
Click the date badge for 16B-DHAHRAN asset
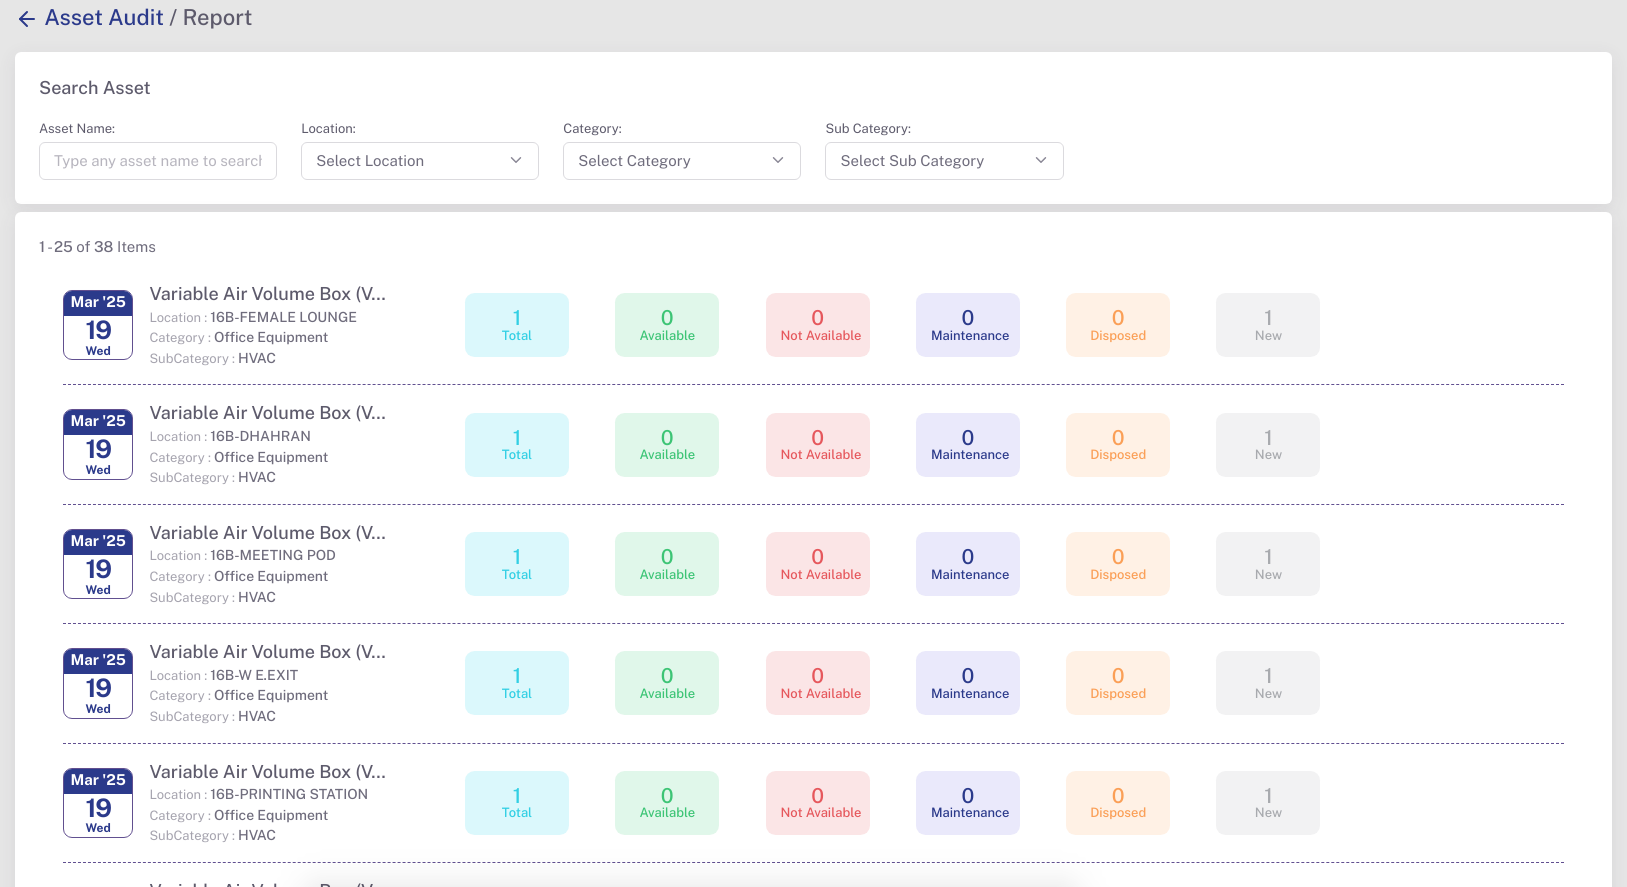[98, 444]
